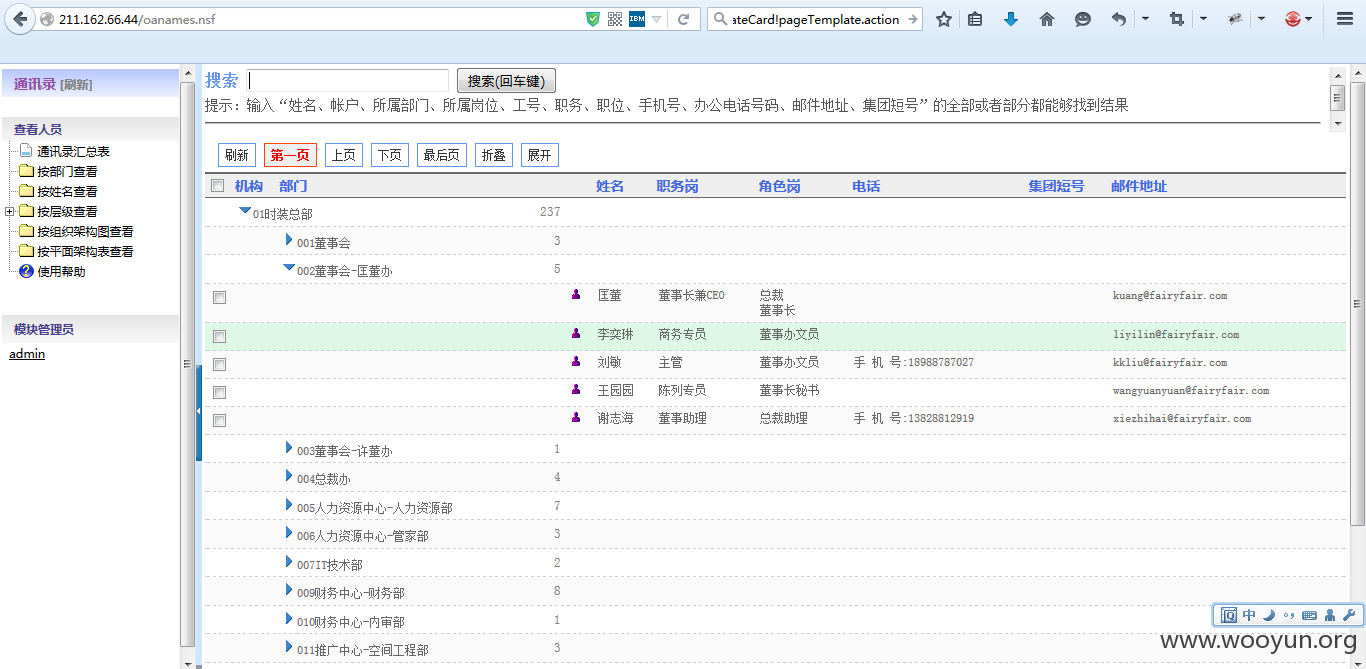The image size is (1366, 669).
Task: Go to browser home page icon
Action: tap(1047, 19)
